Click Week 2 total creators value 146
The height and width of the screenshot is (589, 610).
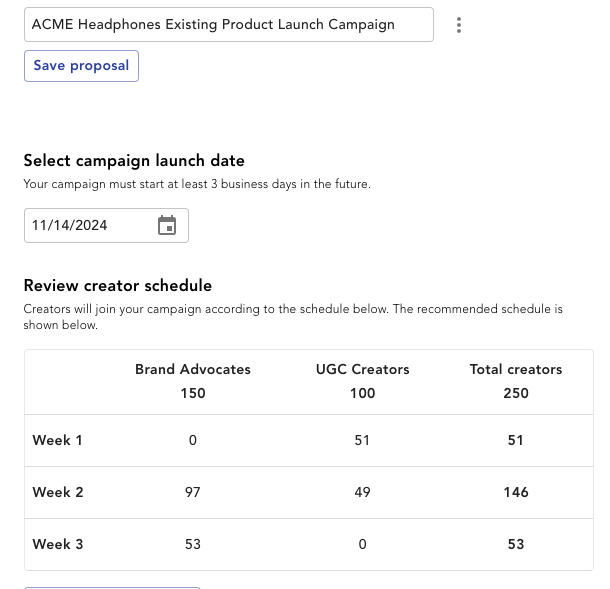tap(515, 492)
